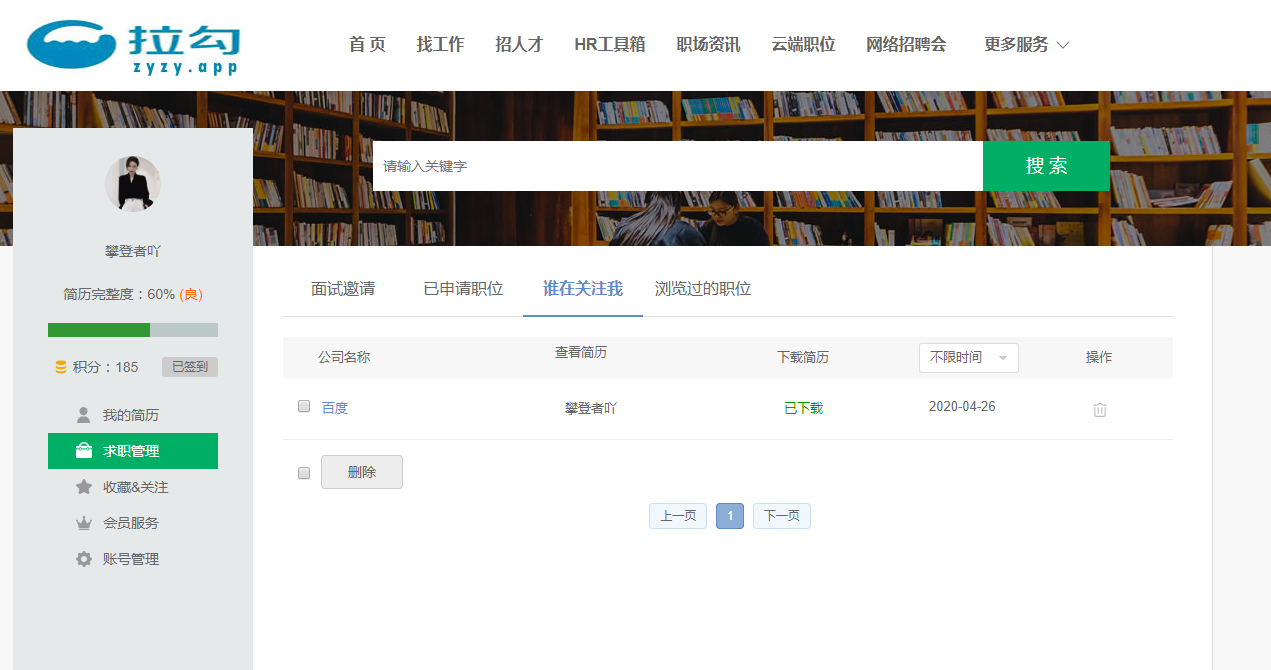
Task: Open HR工具箱 navigation item
Action: coord(610,45)
